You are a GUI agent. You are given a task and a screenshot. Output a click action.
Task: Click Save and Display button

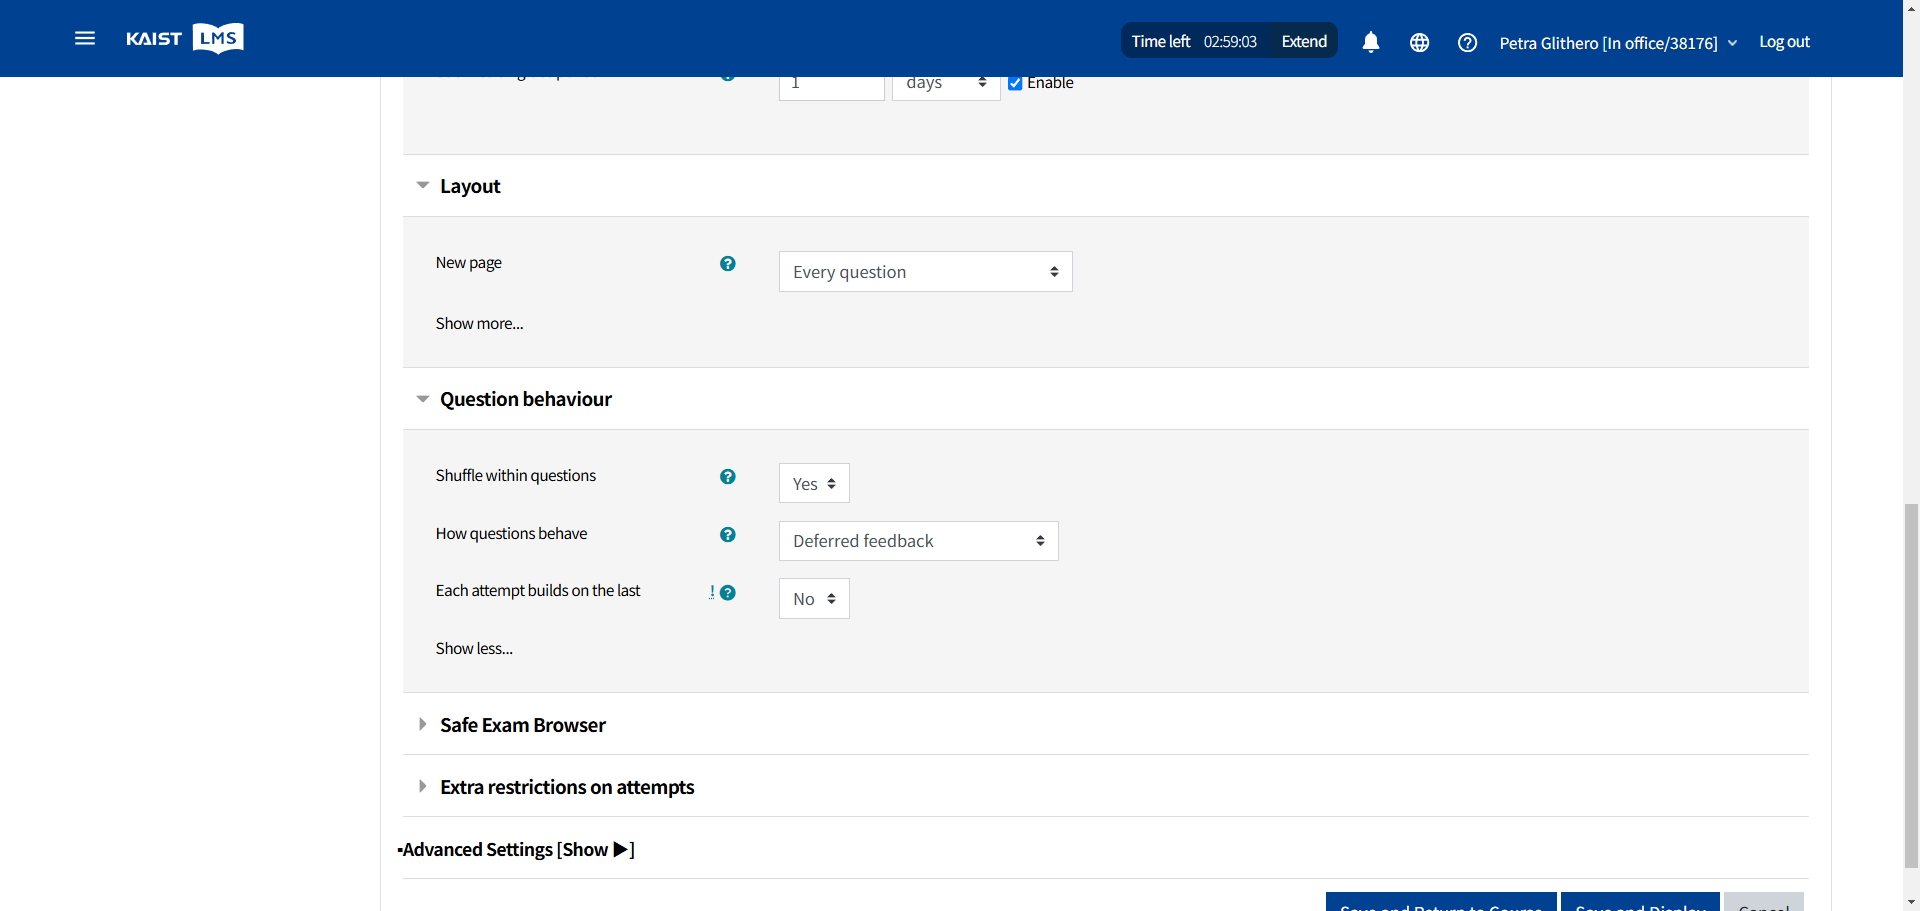1640,902
